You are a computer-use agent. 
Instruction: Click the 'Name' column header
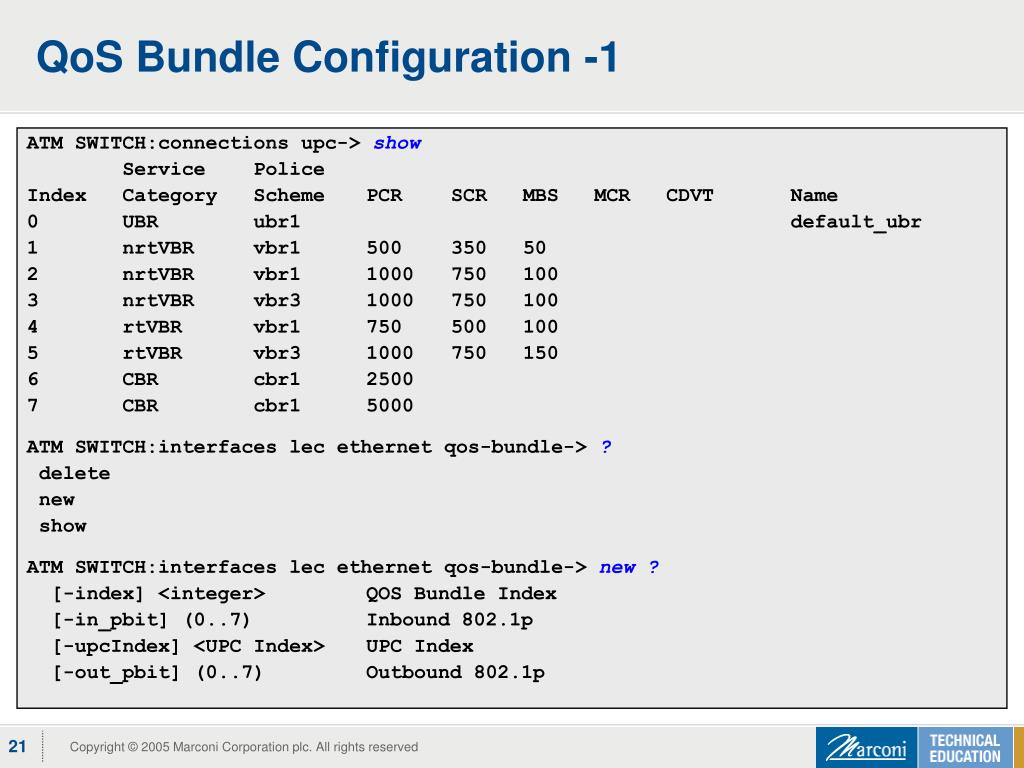click(814, 195)
